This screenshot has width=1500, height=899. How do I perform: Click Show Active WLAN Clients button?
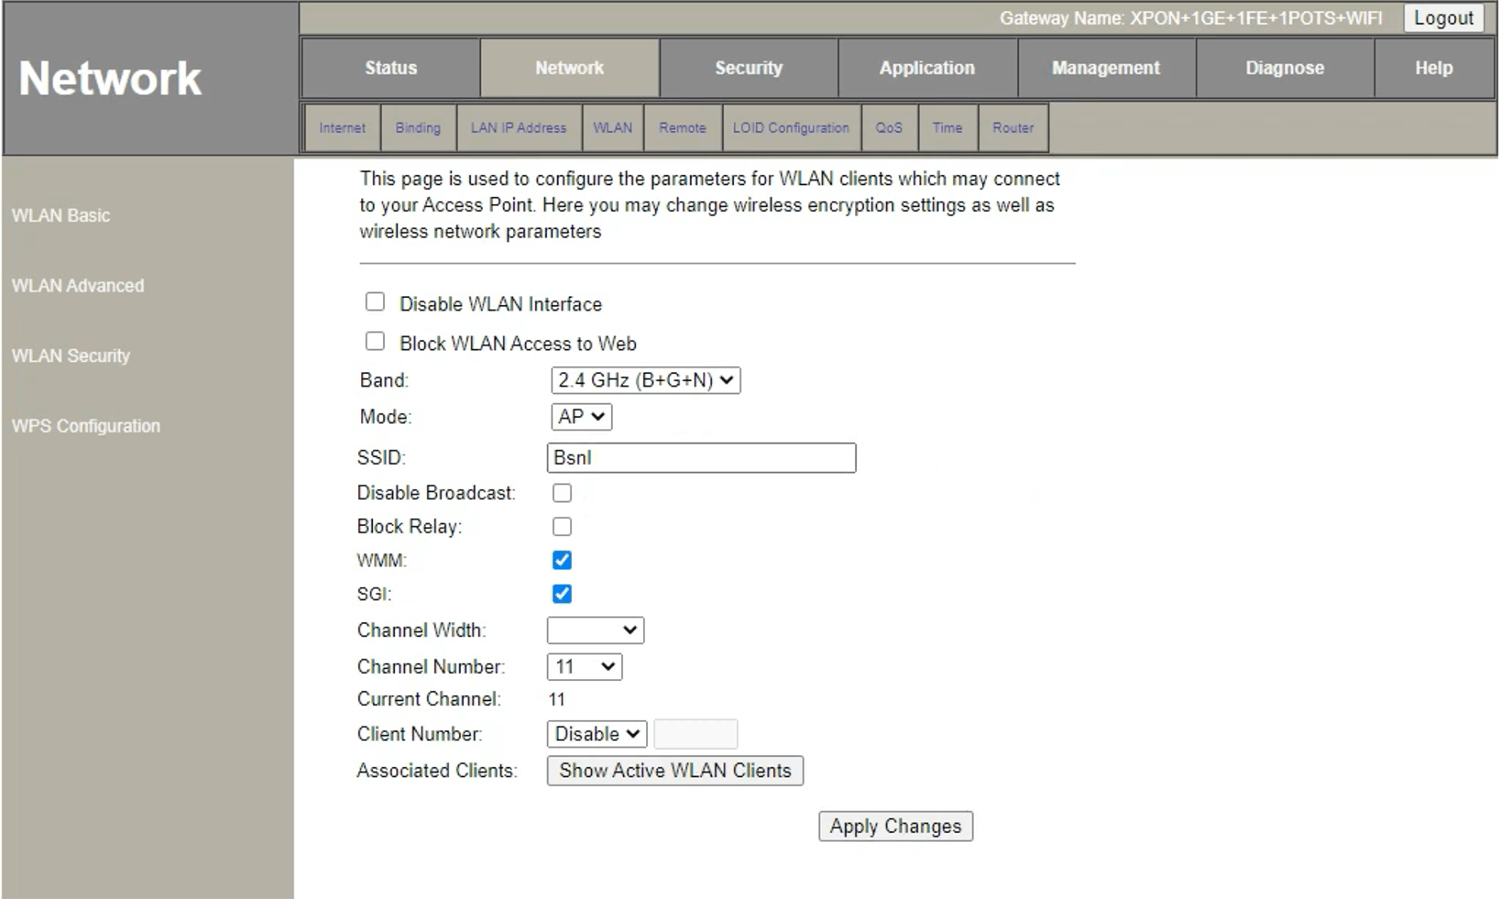[x=675, y=771]
